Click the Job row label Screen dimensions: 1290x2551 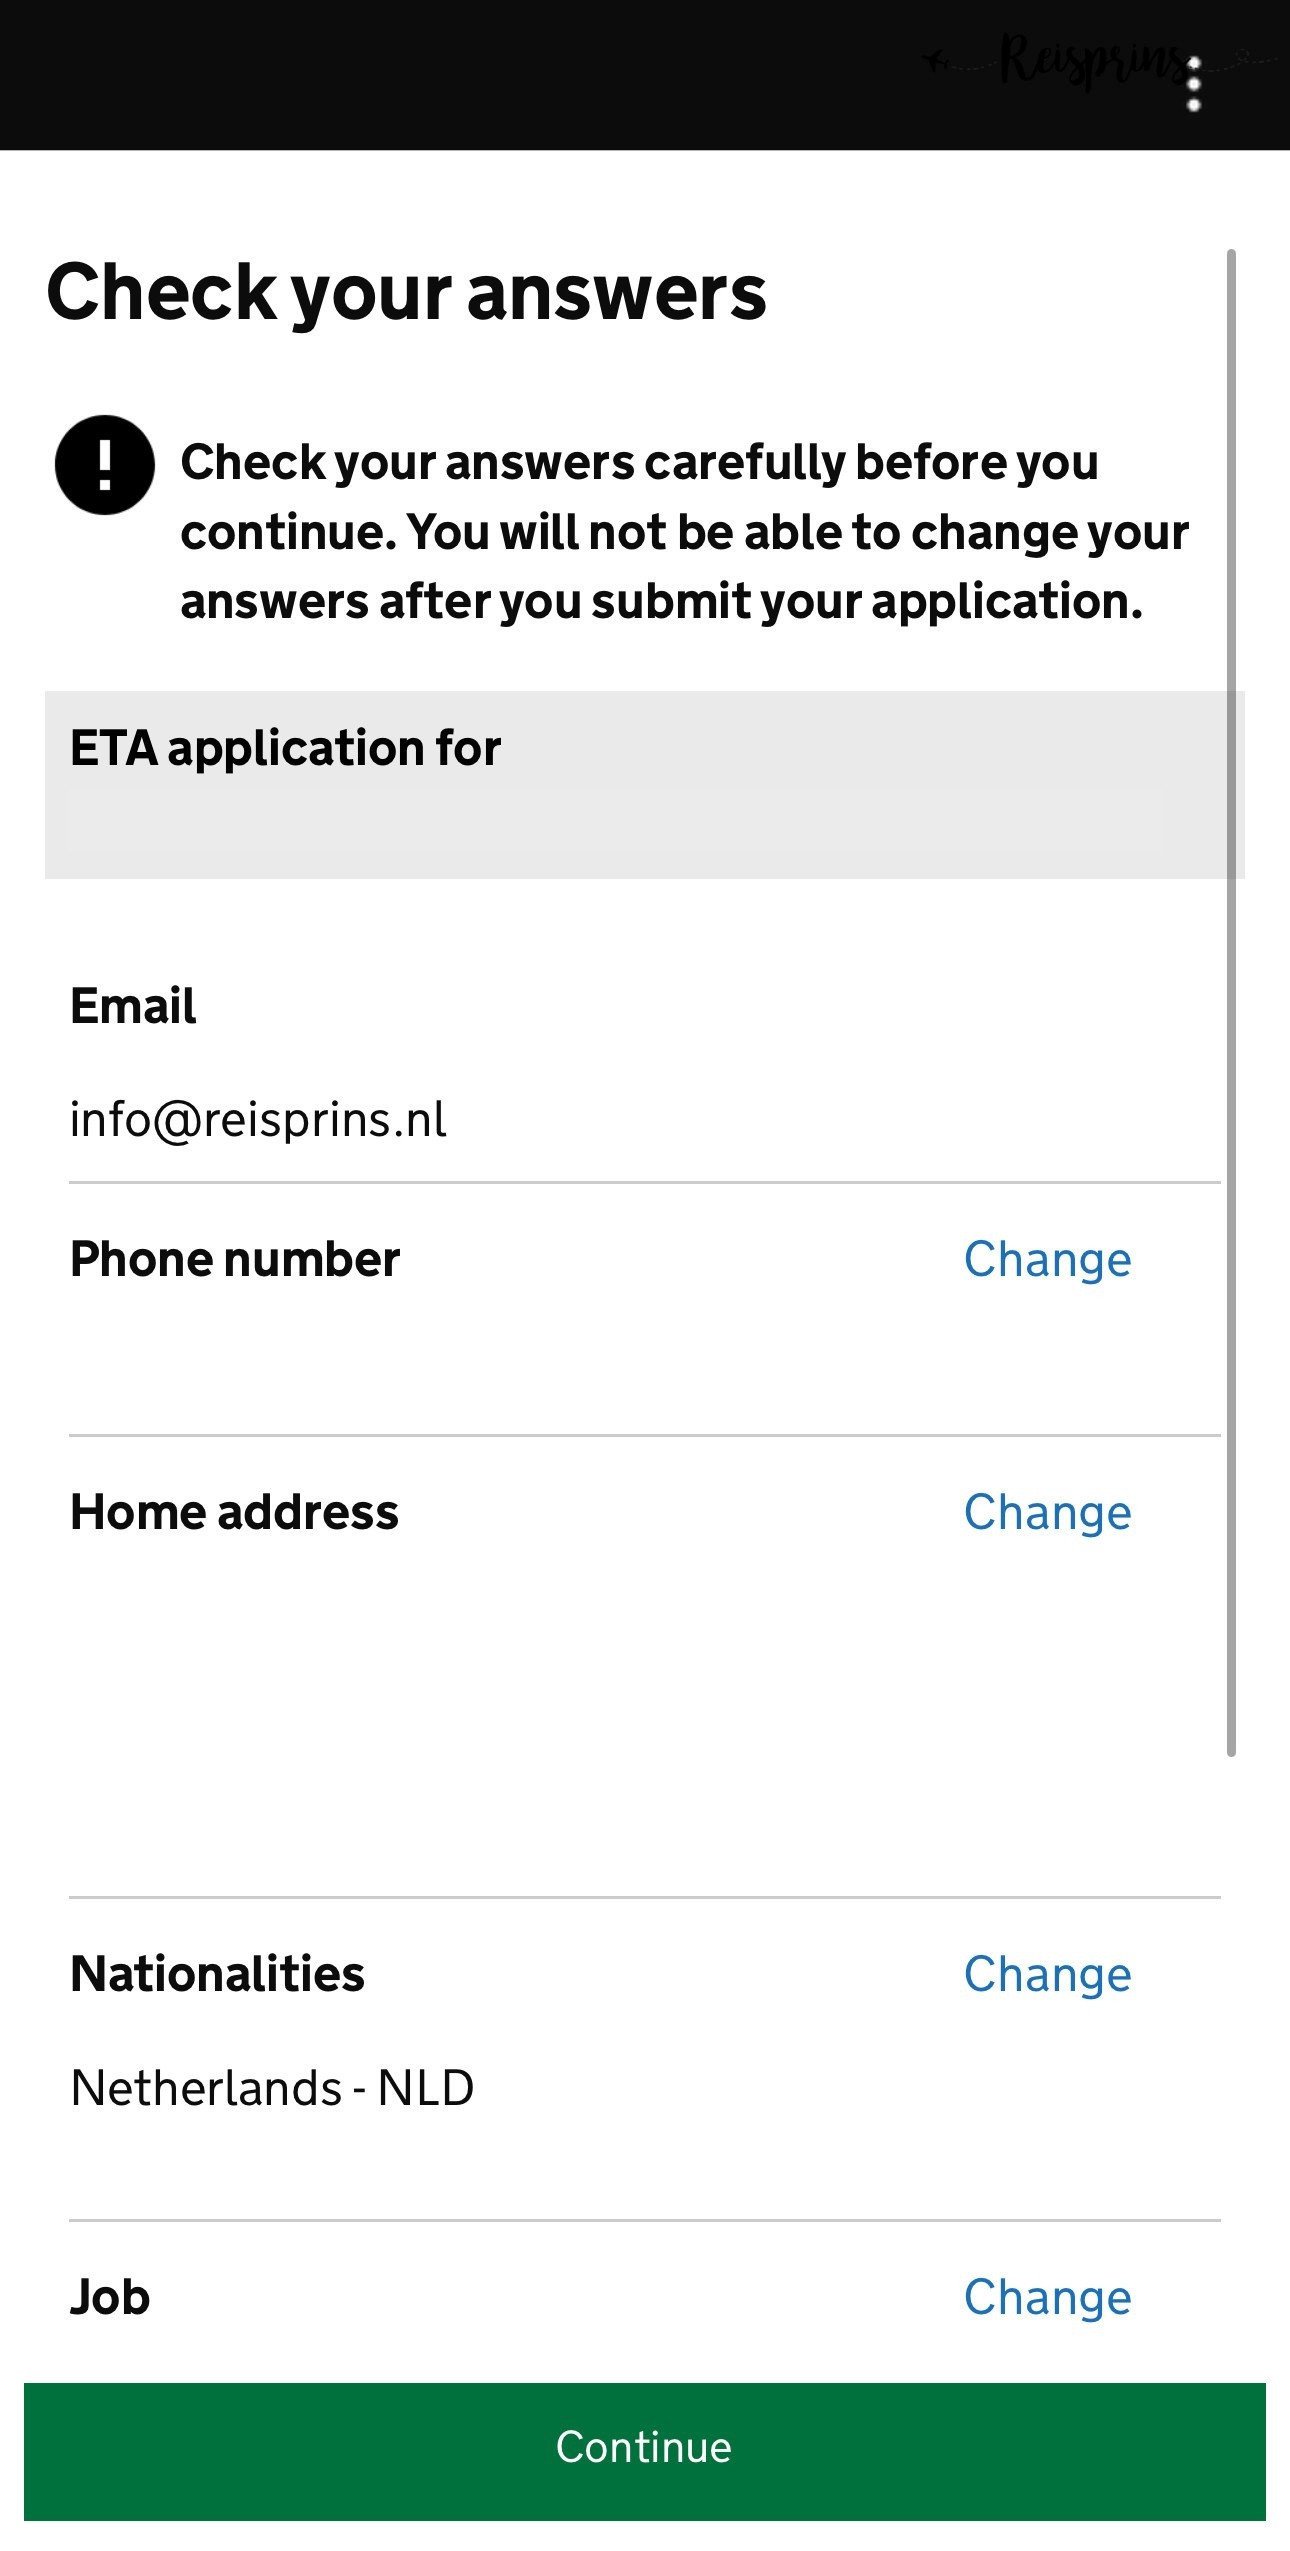tap(110, 2297)
